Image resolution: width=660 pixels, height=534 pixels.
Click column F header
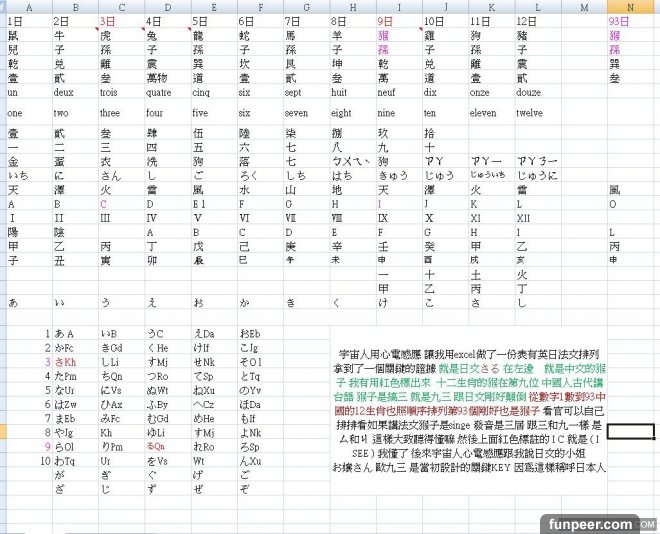[x=258, y=8]
